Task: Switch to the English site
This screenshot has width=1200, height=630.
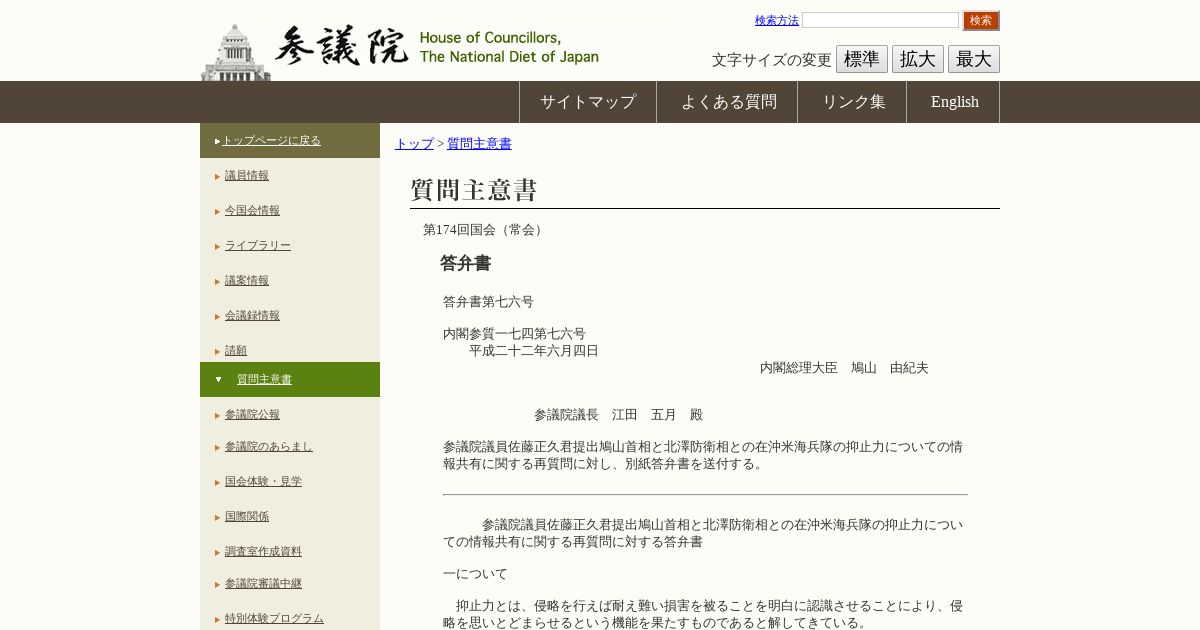Action: 955,102
